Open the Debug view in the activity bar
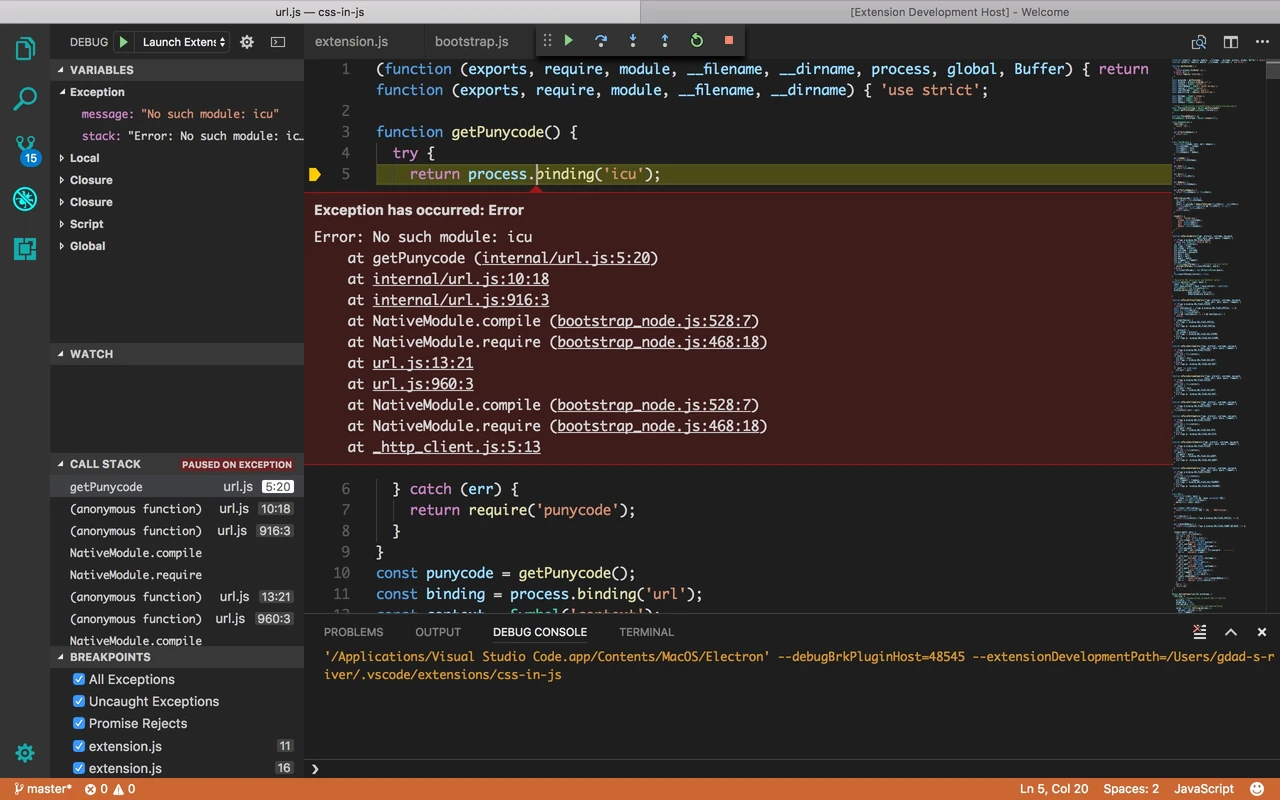Viewport: 1280px width, 800px height. [25, 199]
